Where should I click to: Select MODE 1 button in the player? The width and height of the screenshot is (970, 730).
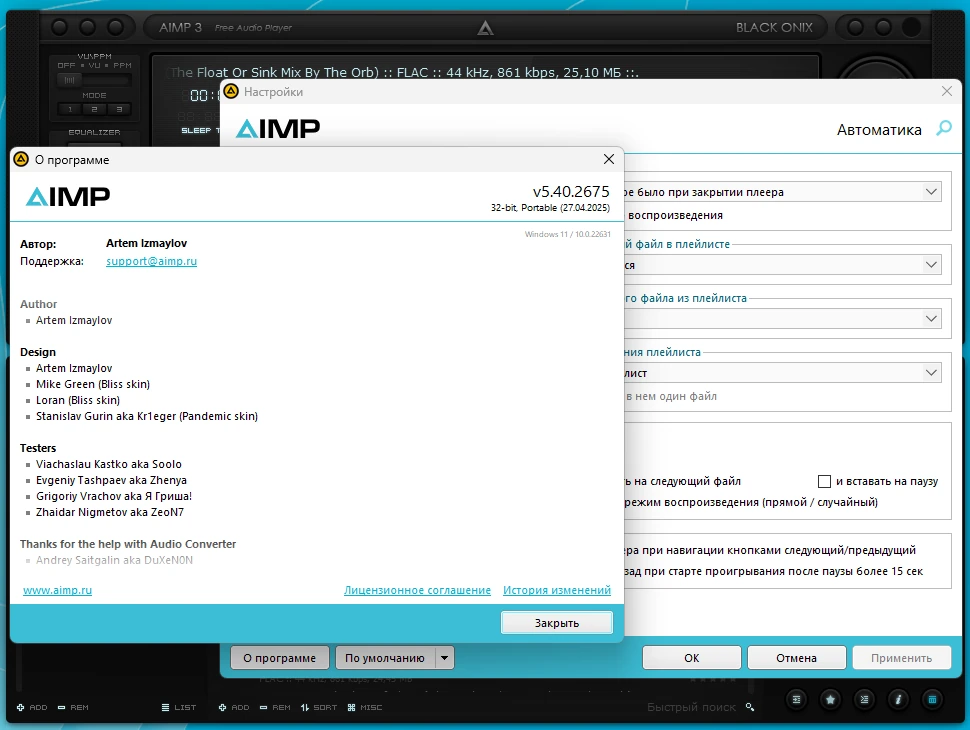[x=70, y=110]
